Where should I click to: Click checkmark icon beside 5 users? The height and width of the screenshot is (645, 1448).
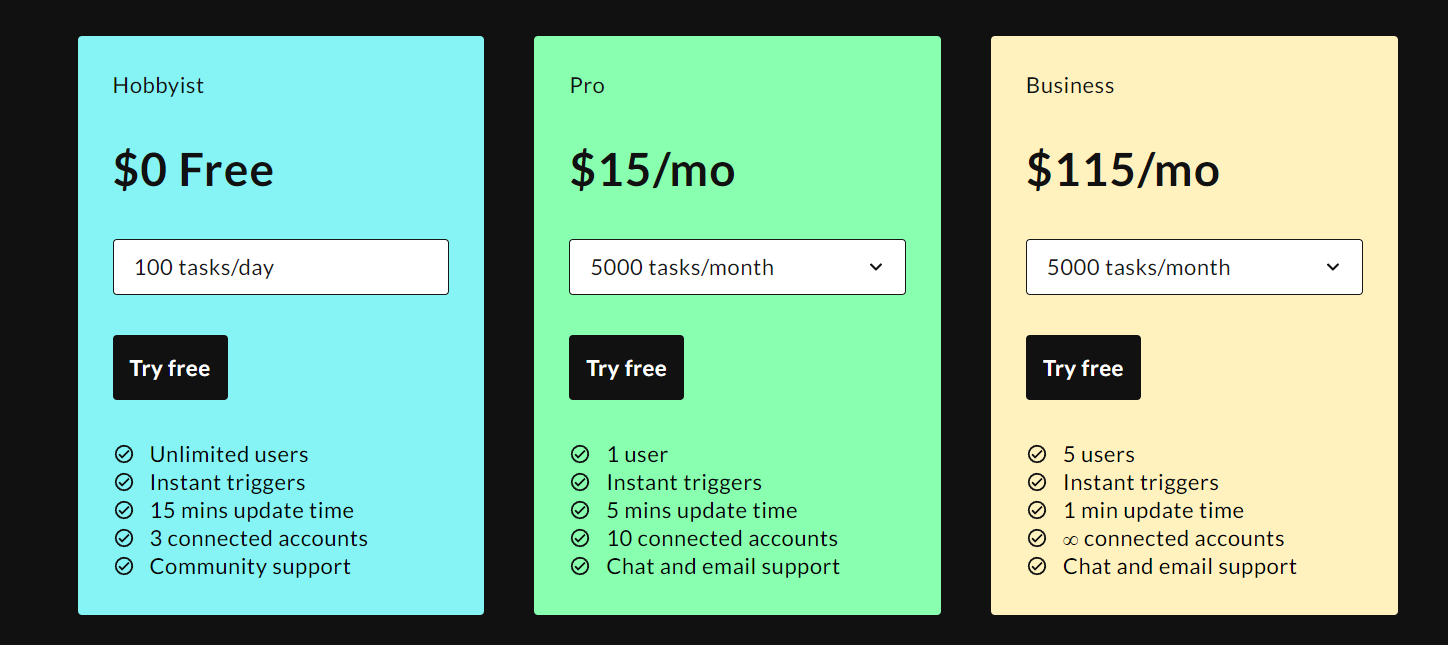coord(1037,455)
